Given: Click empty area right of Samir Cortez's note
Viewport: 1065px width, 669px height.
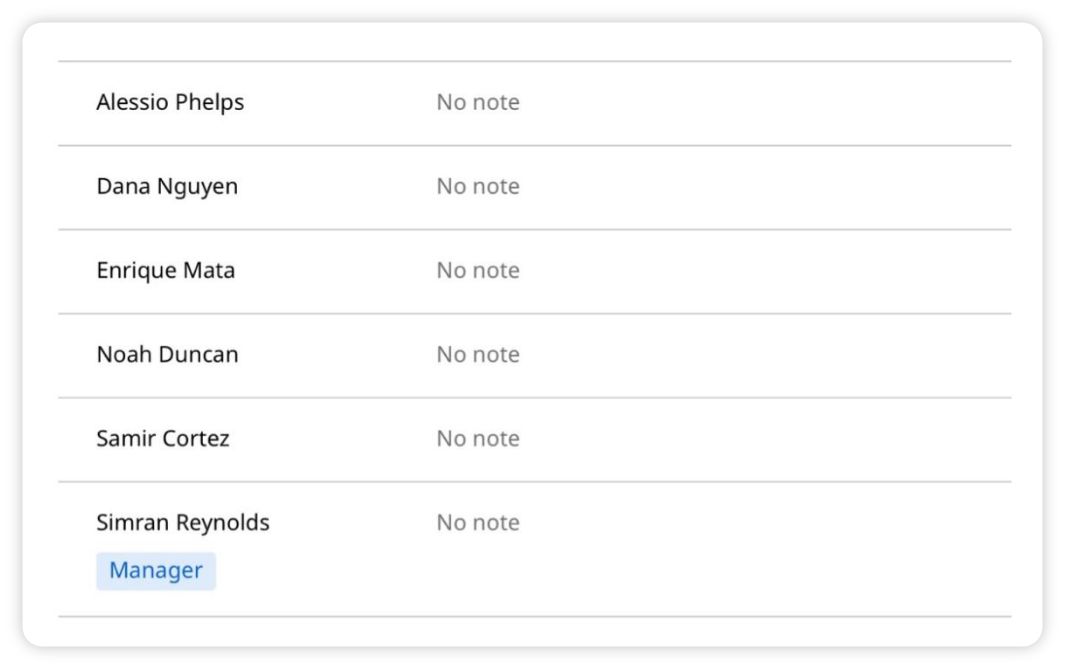Looking at the screenshot, I should point(765,440).
